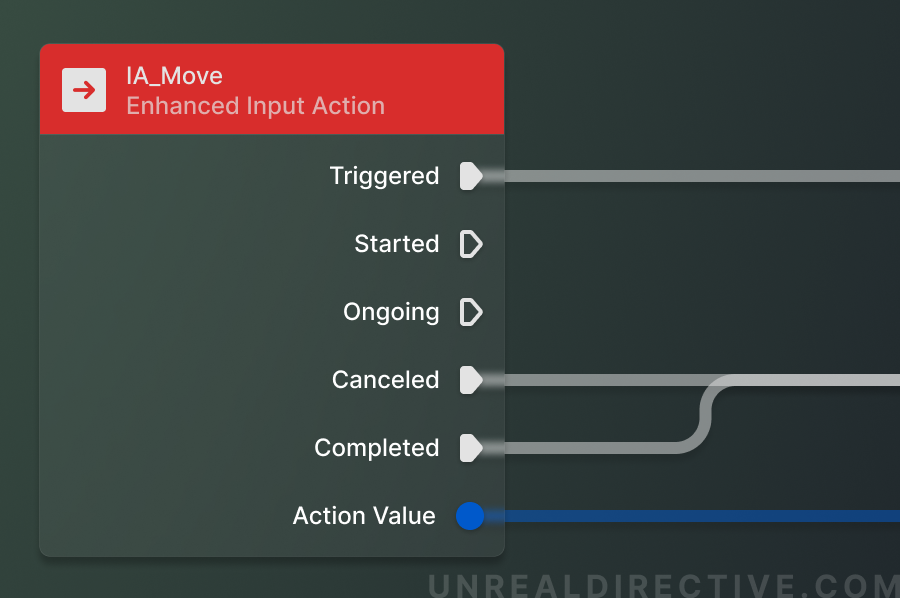Select the white wire leaving the Triggered pin
This screenshot has height=598, width=900.
point(700,176)
